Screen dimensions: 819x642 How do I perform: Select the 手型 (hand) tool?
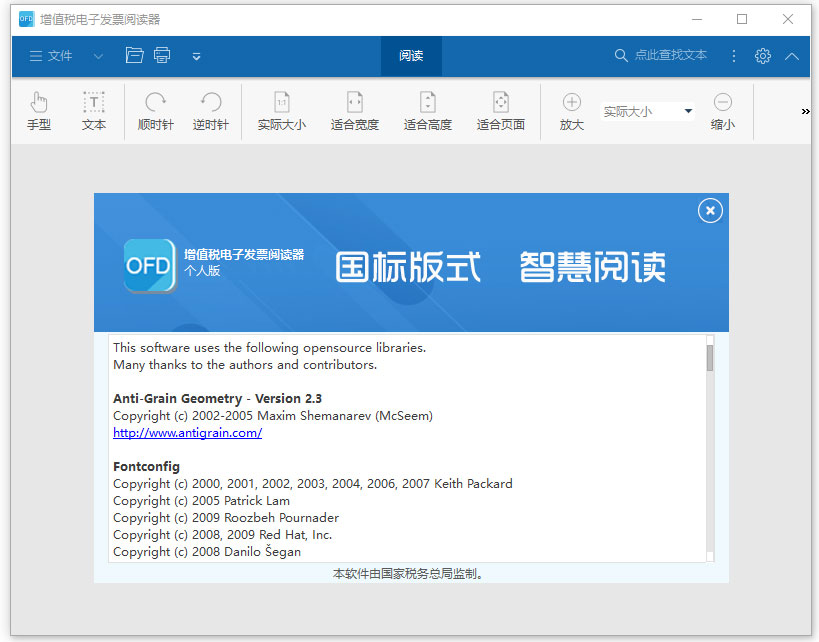38,110
